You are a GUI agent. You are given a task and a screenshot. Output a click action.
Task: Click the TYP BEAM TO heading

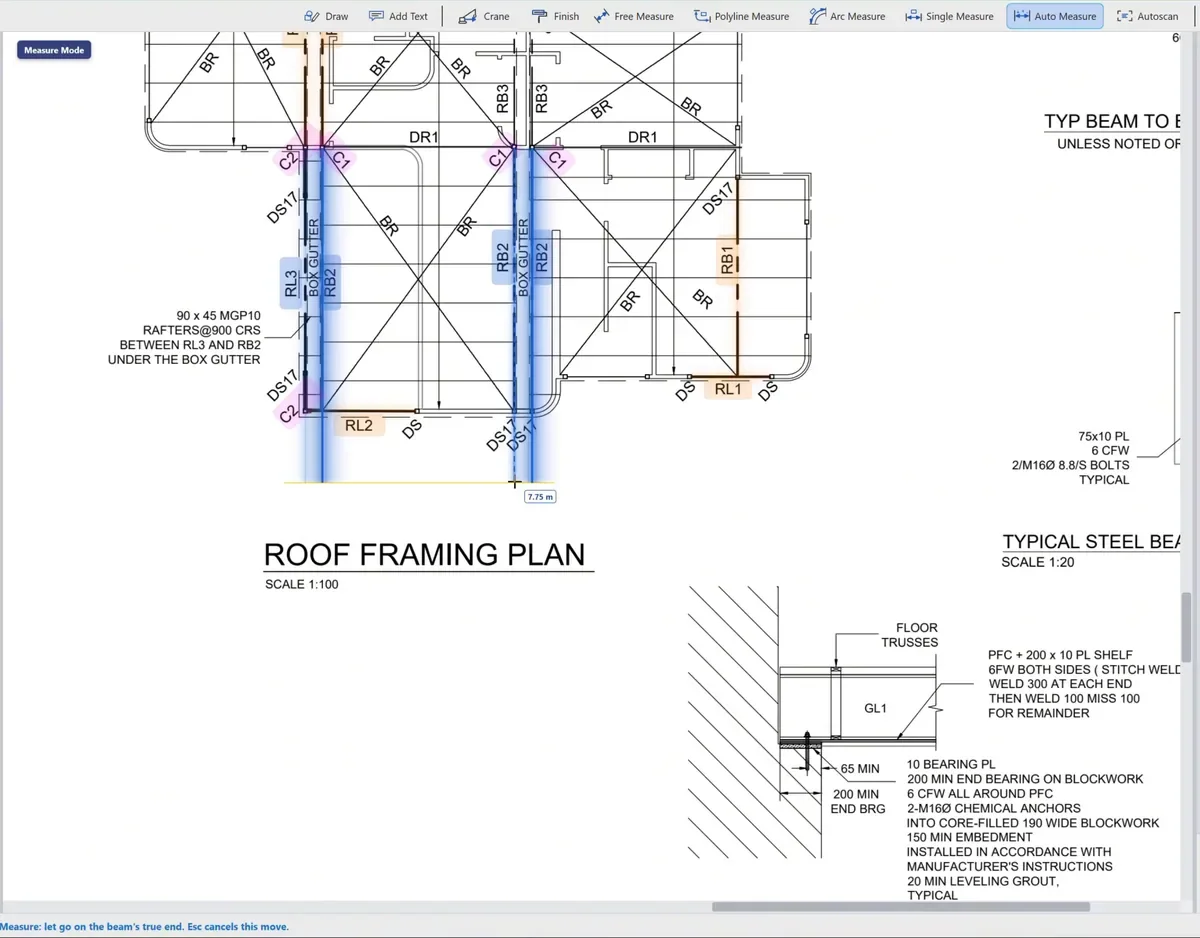click(1113, 121)
